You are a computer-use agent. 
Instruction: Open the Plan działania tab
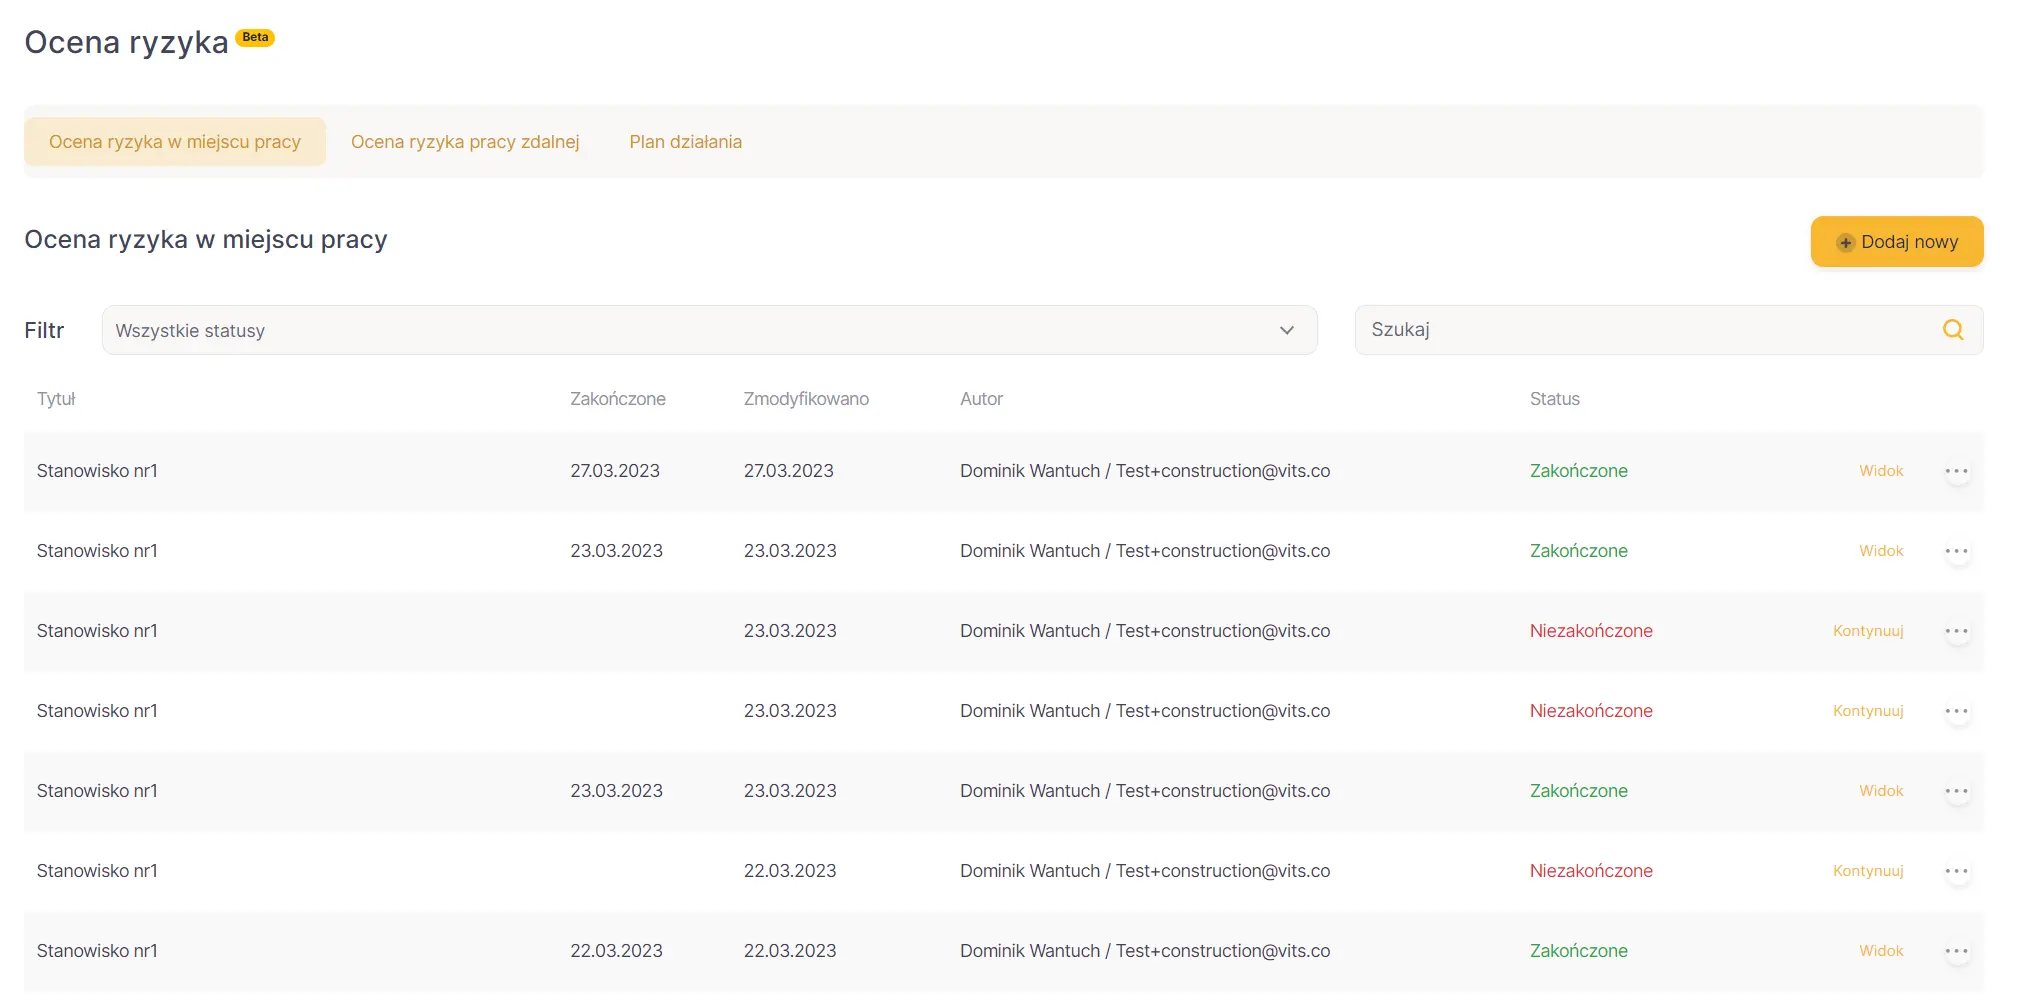click(x=685, y=142)
